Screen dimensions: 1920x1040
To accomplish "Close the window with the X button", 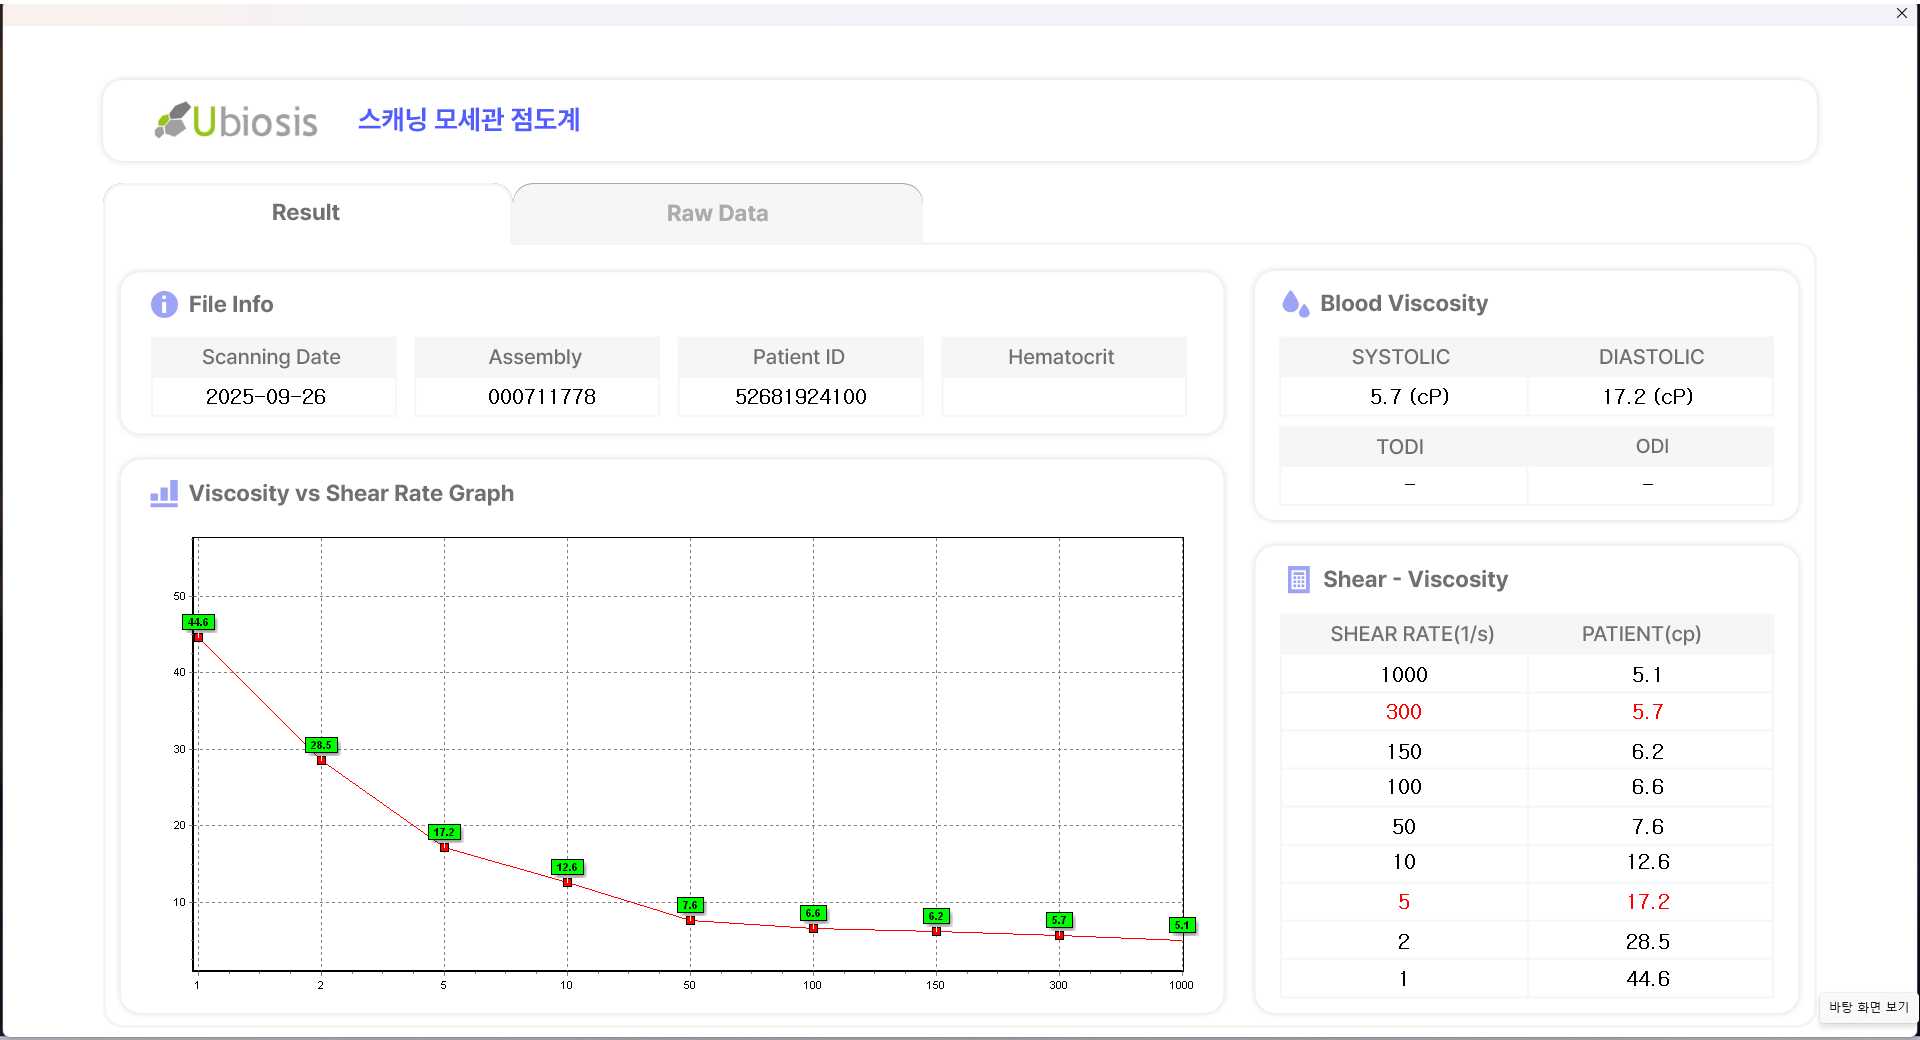I will 1901,13.
